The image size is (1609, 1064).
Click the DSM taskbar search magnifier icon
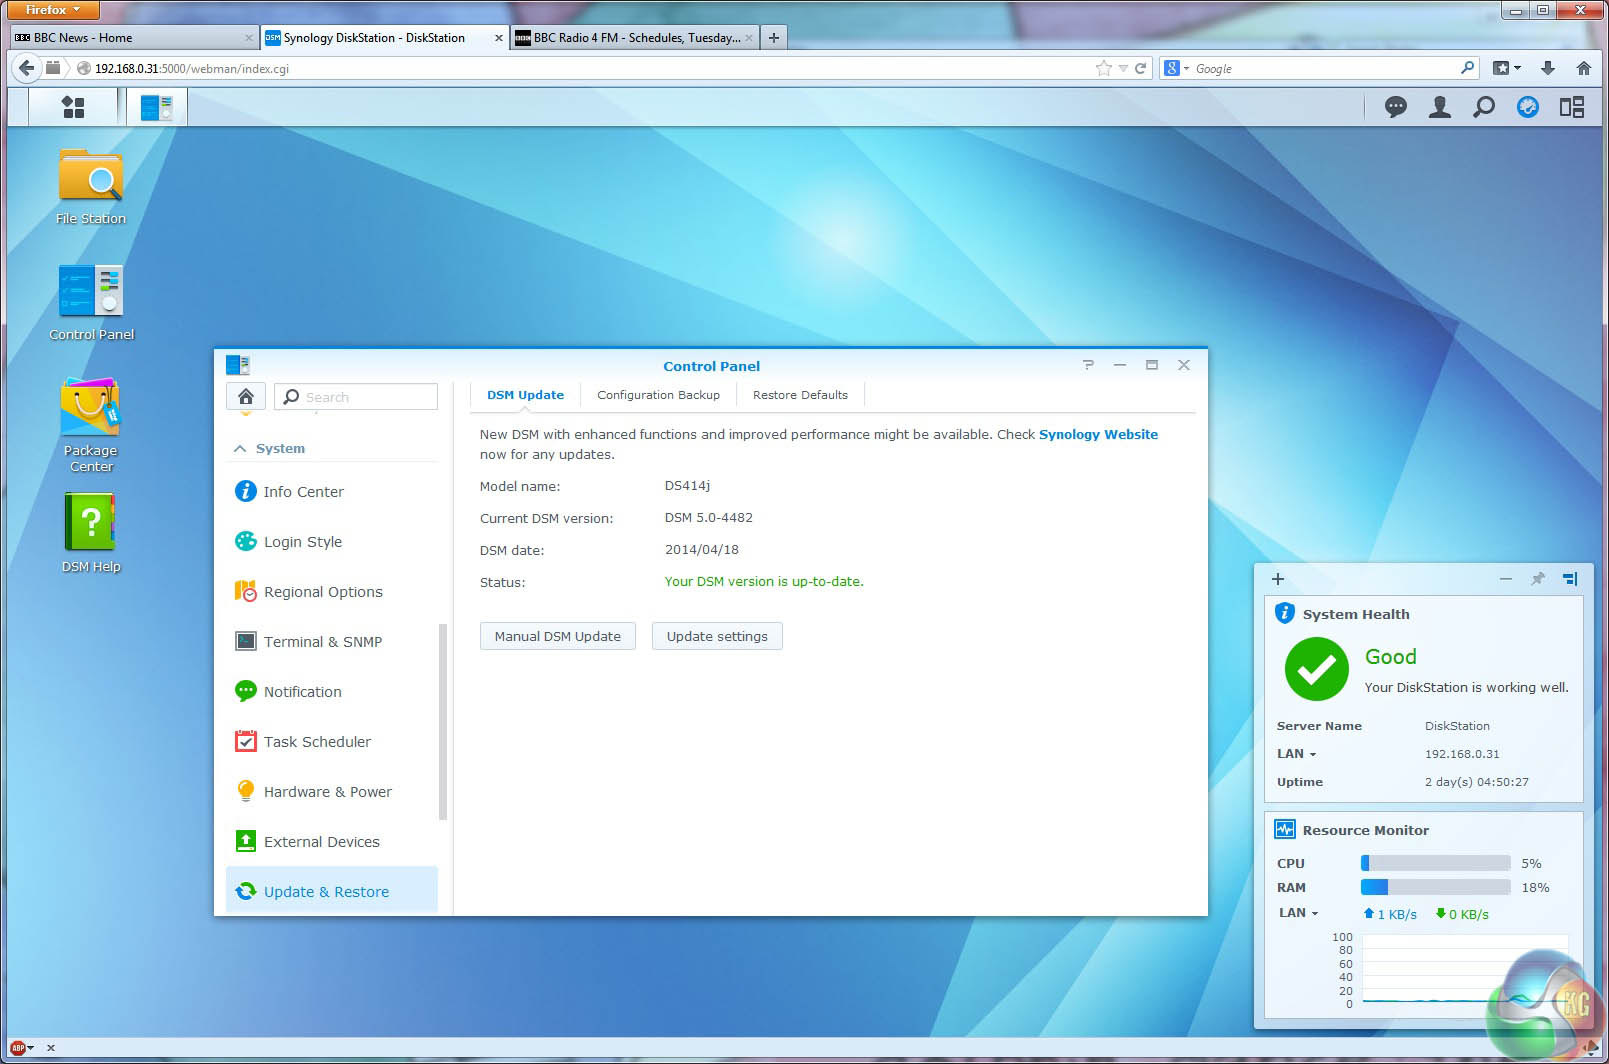pyautogui.click(x=1483, y=107)
